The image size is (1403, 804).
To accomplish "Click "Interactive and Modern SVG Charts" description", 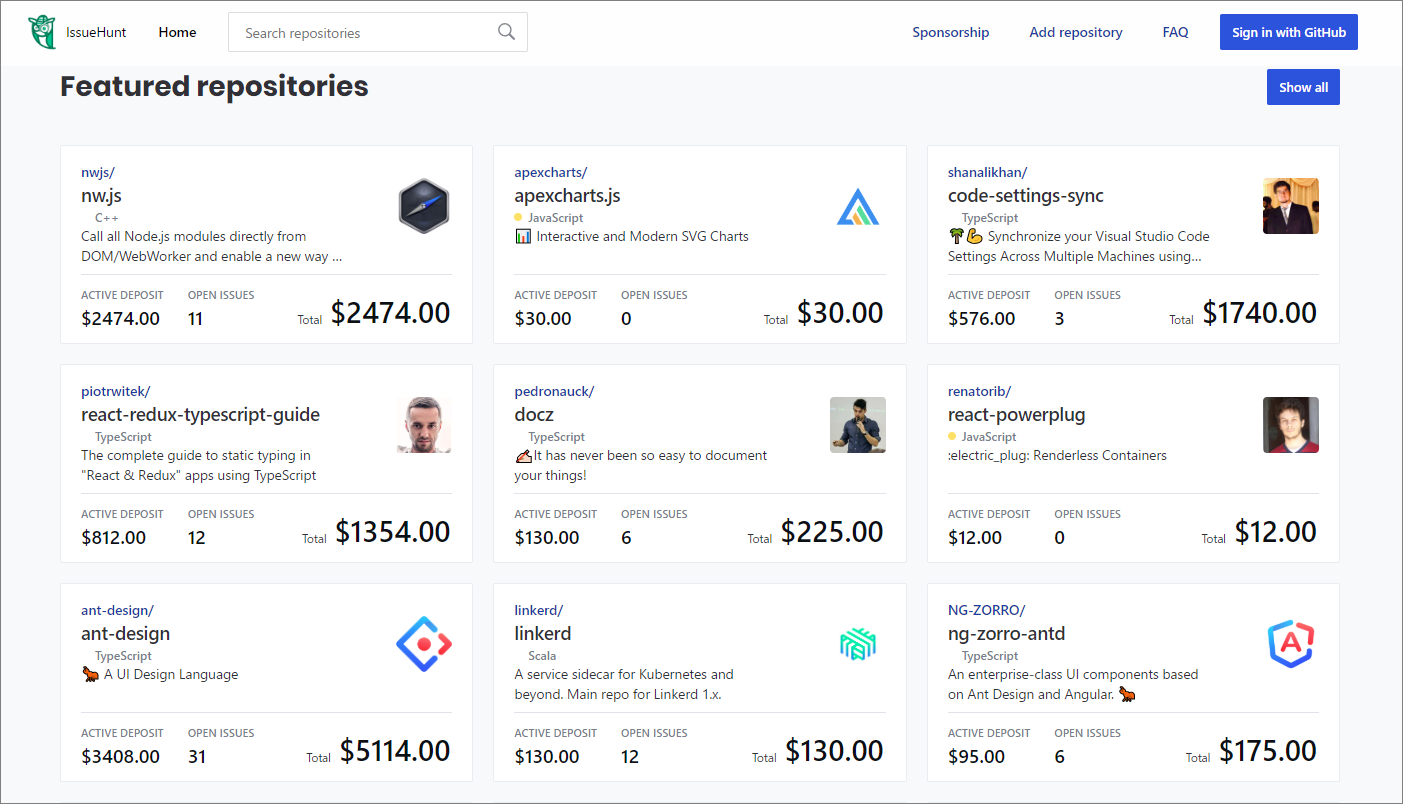I will pyautogui.click(x=642, y=237).
